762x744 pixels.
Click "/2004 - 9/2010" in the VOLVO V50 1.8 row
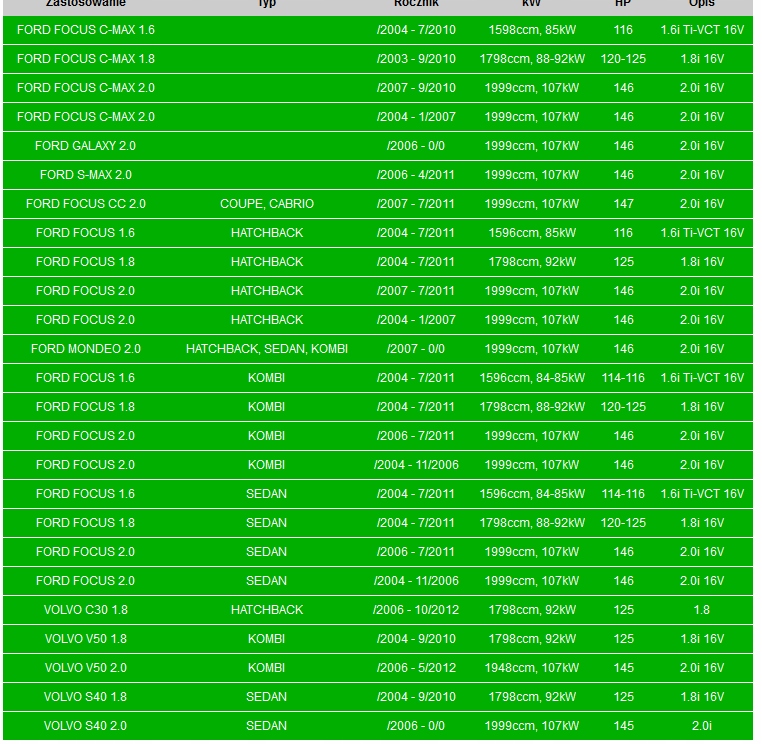tap(416, 639)
